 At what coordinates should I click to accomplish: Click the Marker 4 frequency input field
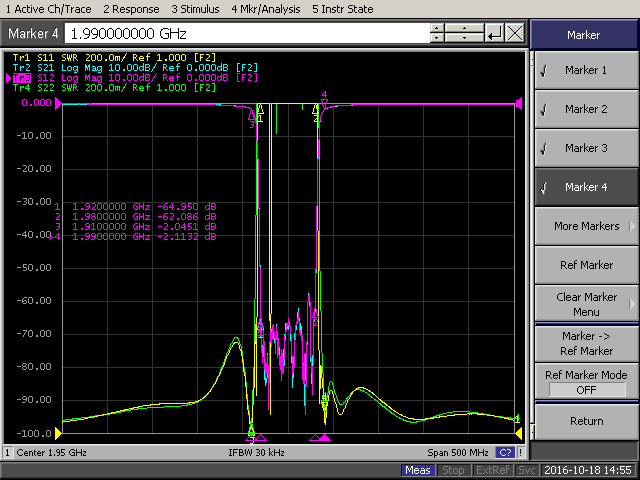248,33
